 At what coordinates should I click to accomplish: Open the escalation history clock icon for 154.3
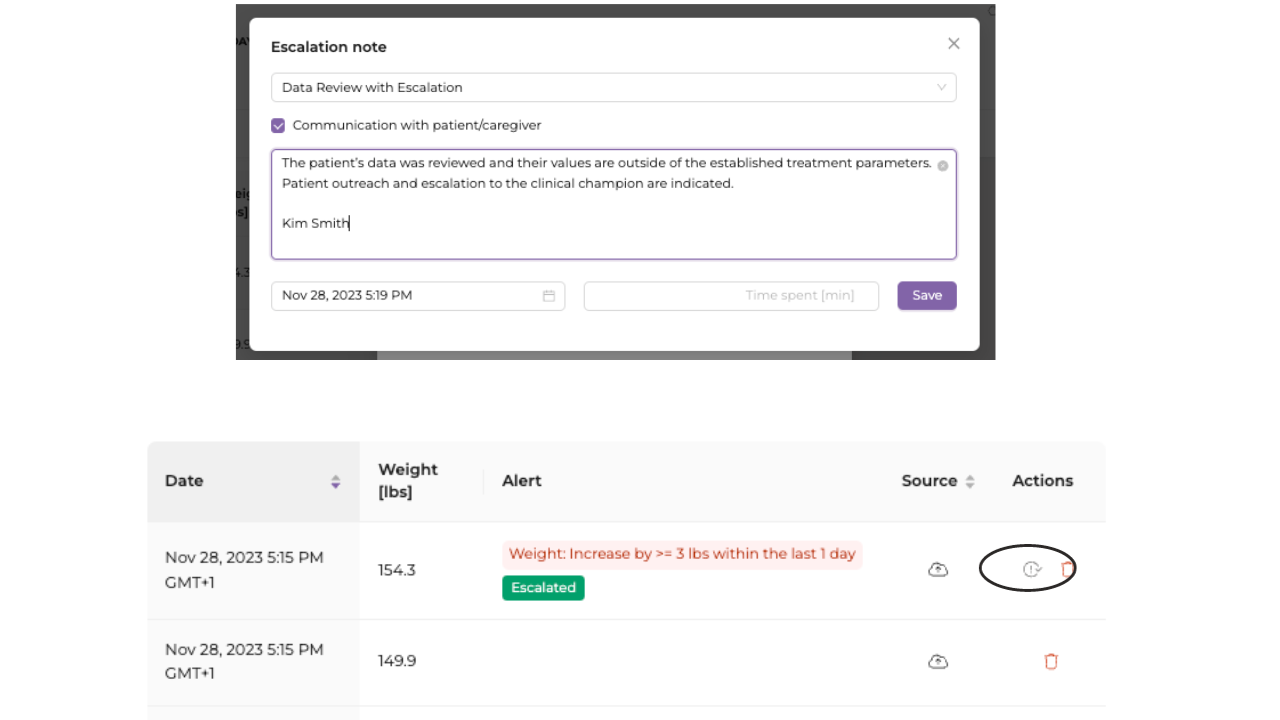point(1032,569)
